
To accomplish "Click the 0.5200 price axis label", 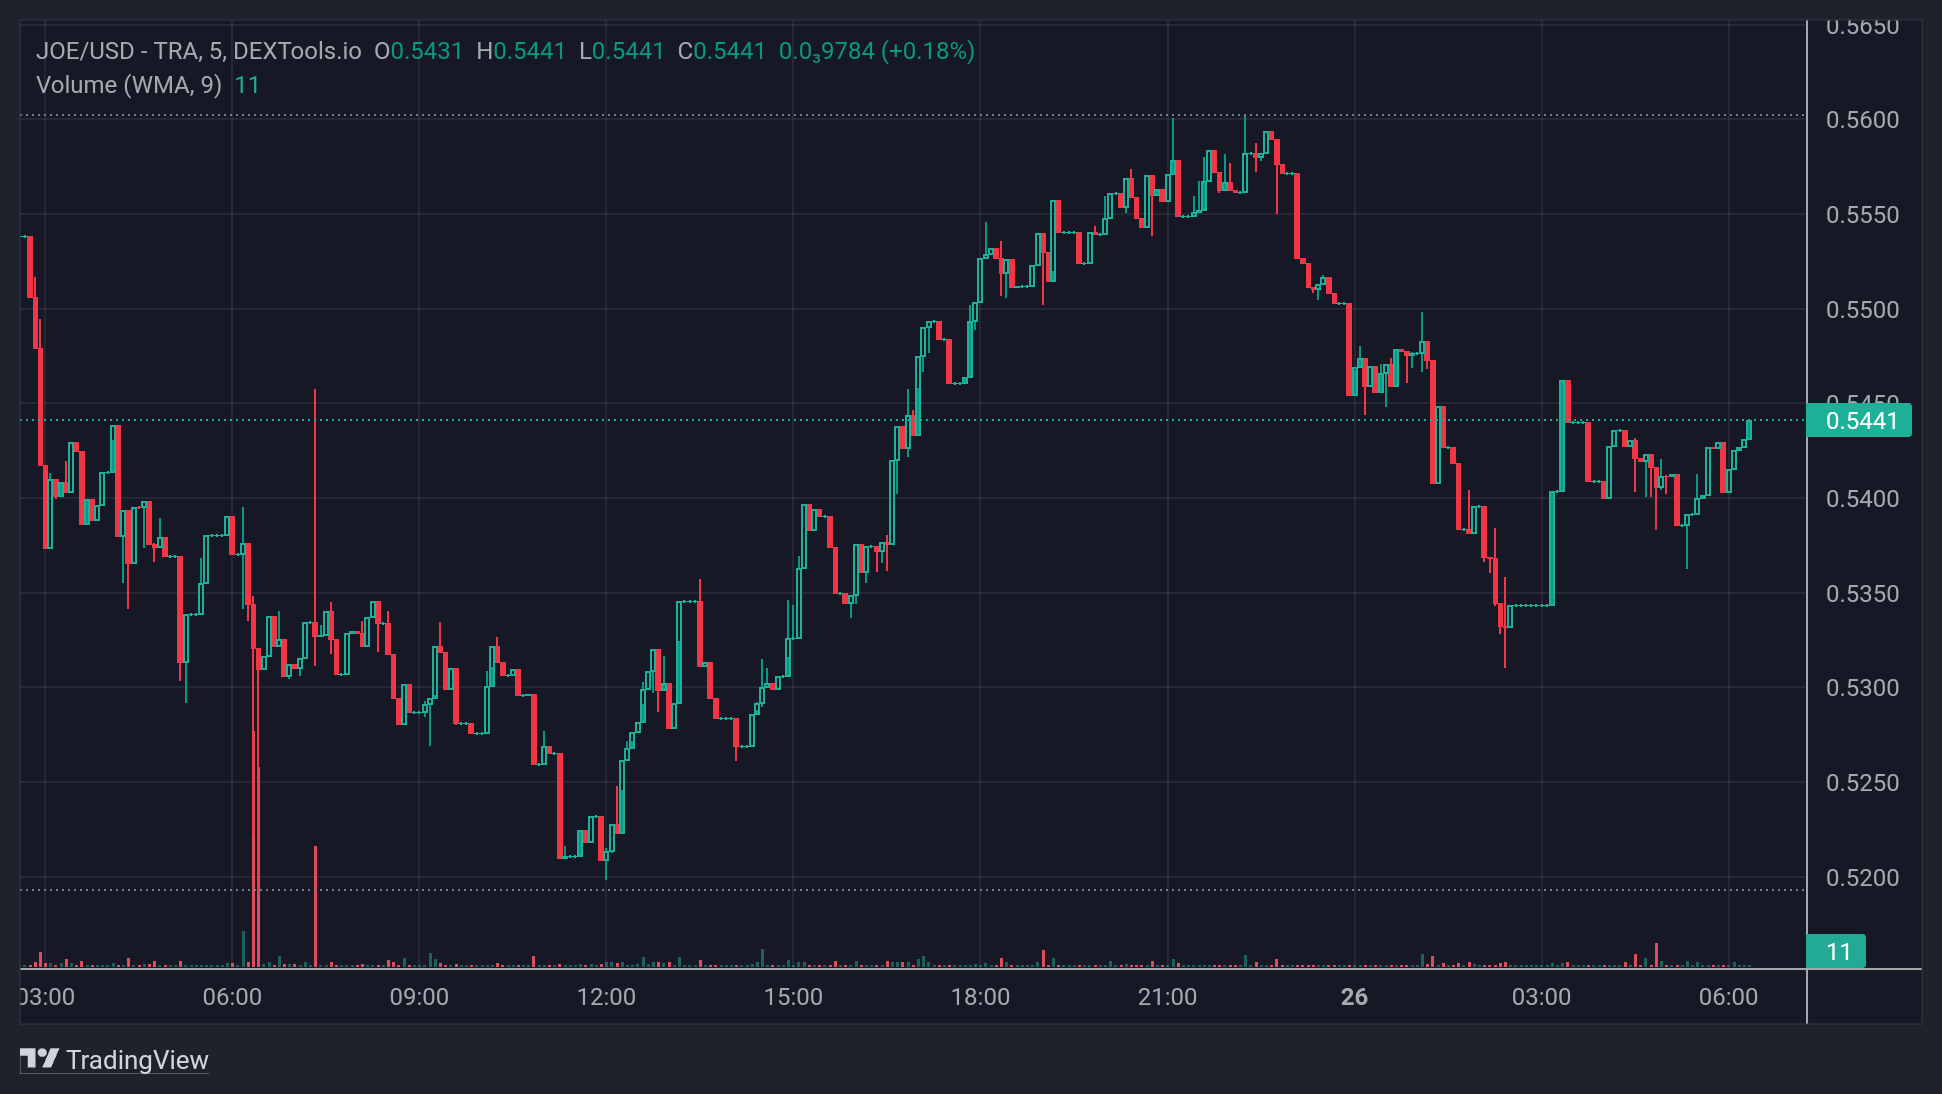I will click(1862, 878).
